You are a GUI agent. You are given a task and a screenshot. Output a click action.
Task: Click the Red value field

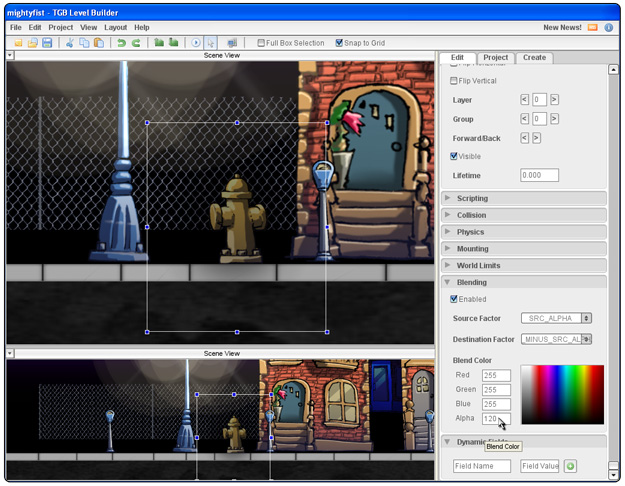[496, 375]
